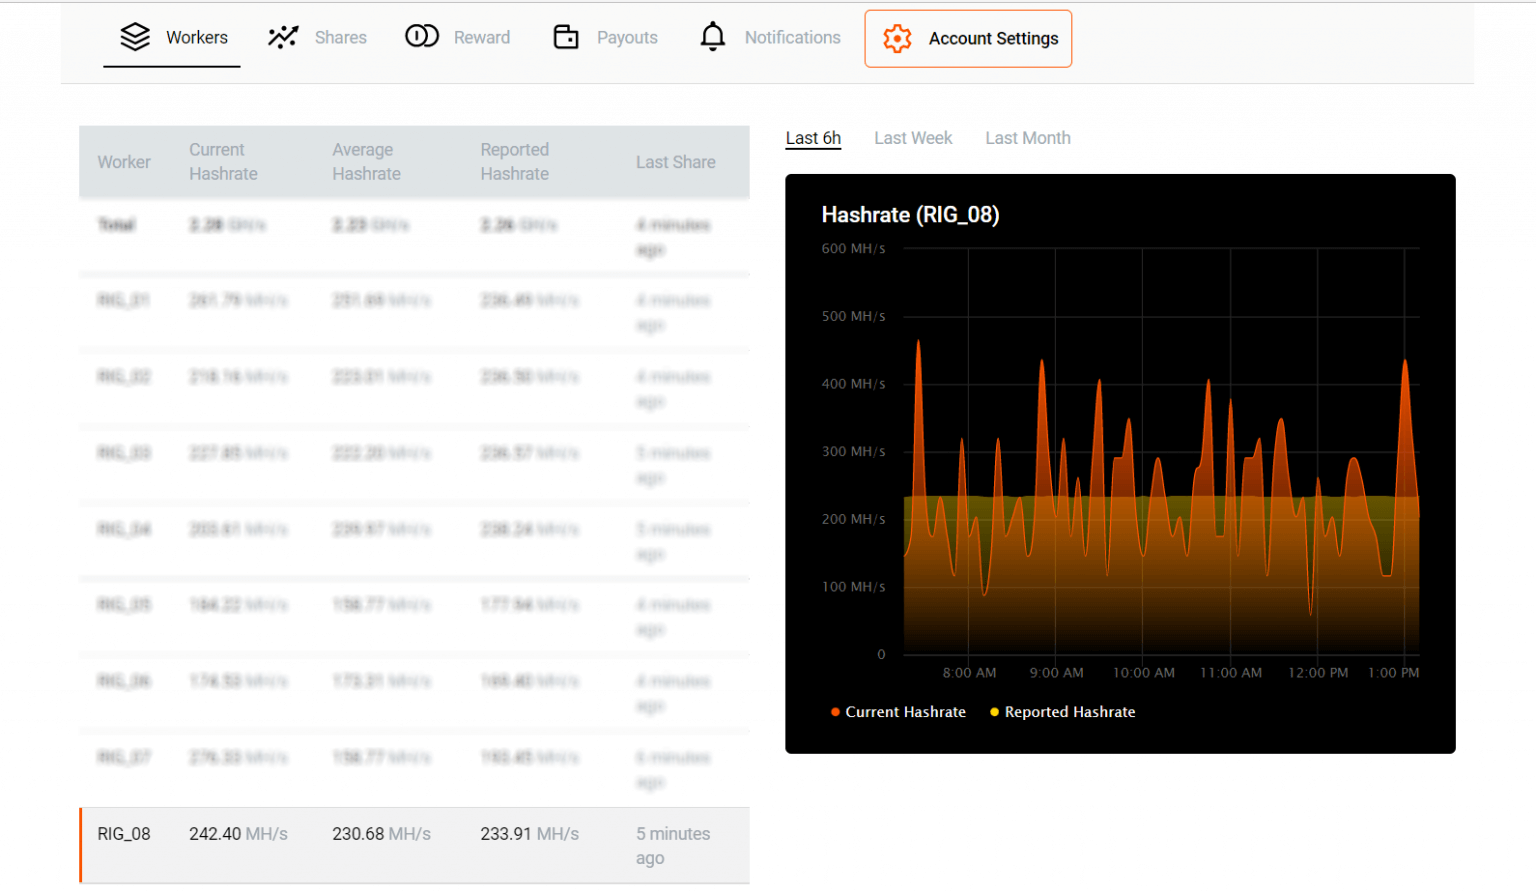Open the Notifications bell icon

click(x=712, y=36)
